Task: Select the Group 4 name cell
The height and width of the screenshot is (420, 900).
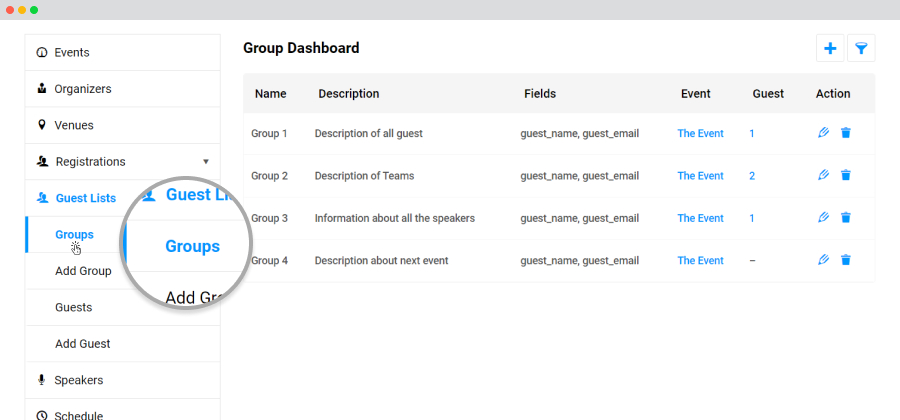Action: click(269, 260)
